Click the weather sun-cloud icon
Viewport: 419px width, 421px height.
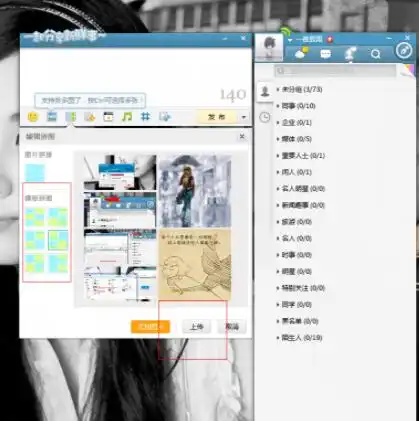[301, 53]
